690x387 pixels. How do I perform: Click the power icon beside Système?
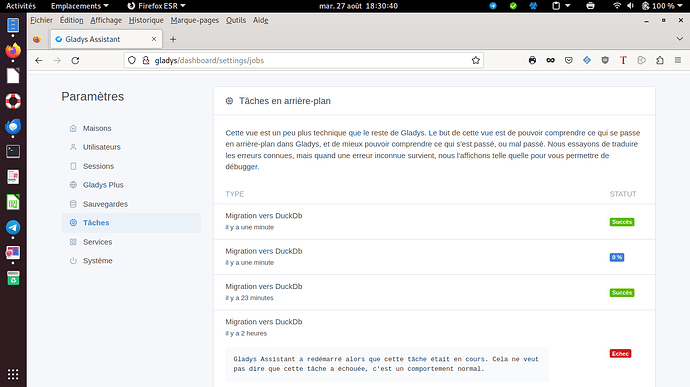point(73,261)
